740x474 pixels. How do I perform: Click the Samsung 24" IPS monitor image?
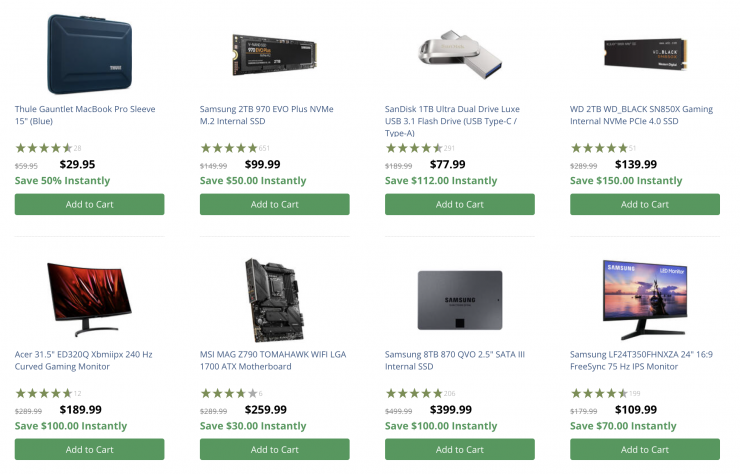(x=644, y=296)
